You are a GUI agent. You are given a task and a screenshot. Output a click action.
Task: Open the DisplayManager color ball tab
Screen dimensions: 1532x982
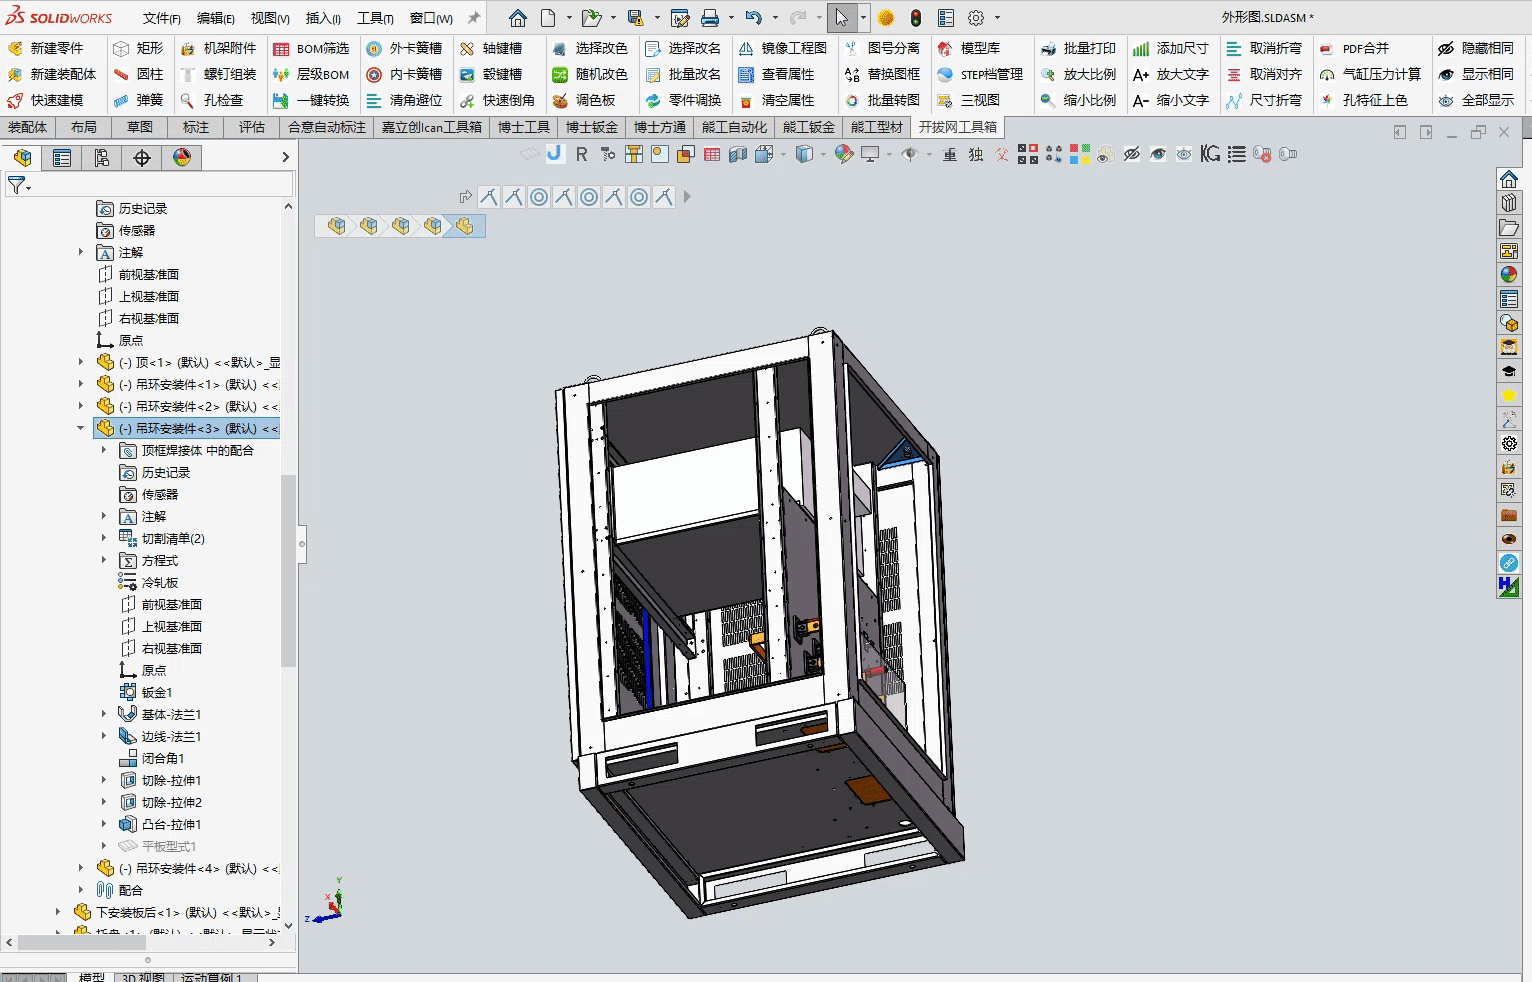pos(181,158)
